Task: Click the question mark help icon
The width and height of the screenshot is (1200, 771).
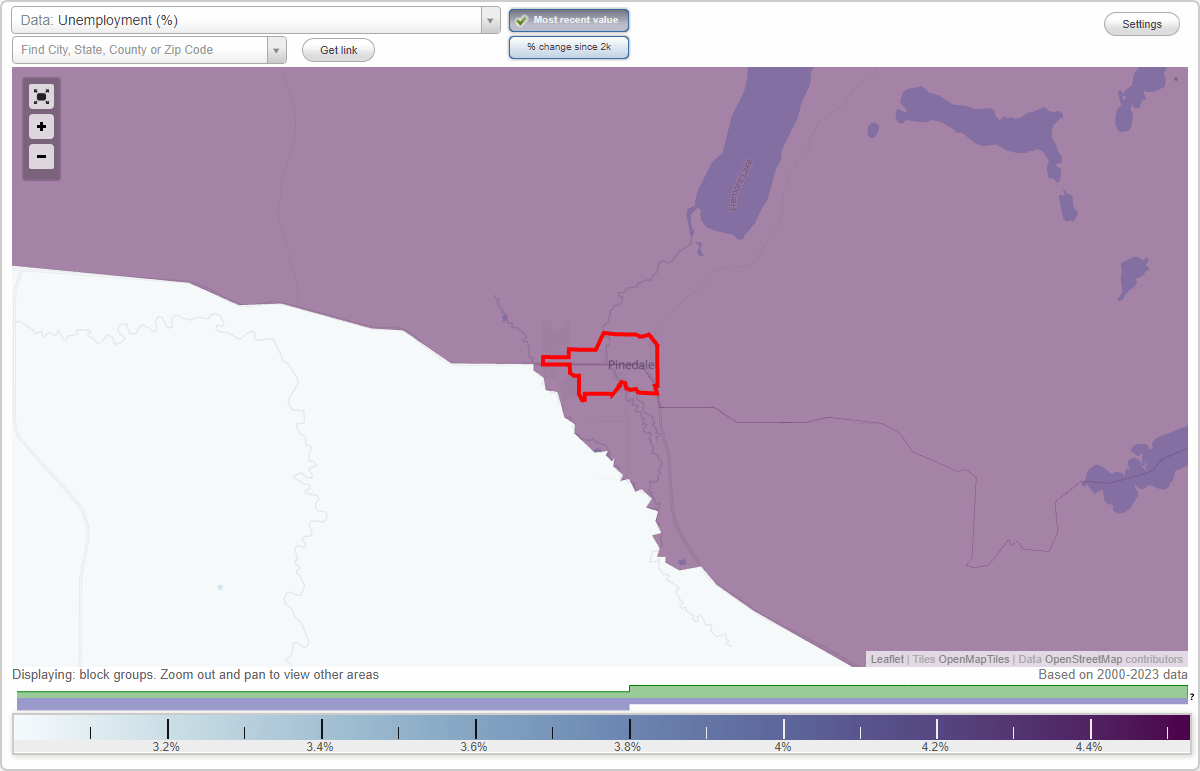Action: pyautogui.click(x=1192, y=697)
